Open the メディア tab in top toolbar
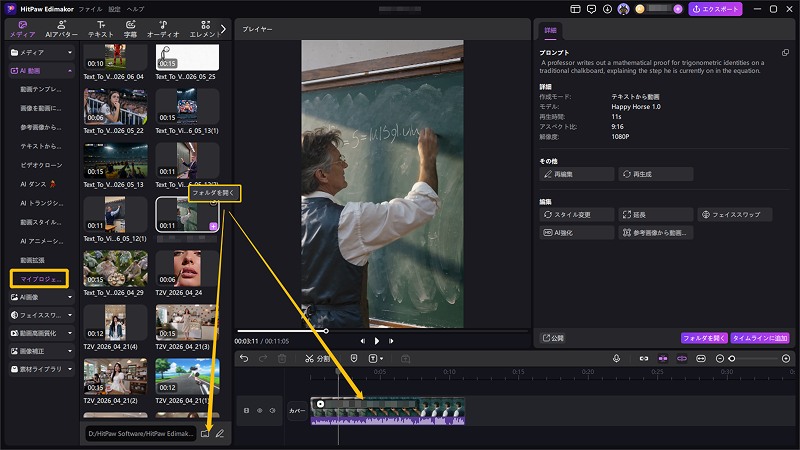800x450 pixels. 22,29
